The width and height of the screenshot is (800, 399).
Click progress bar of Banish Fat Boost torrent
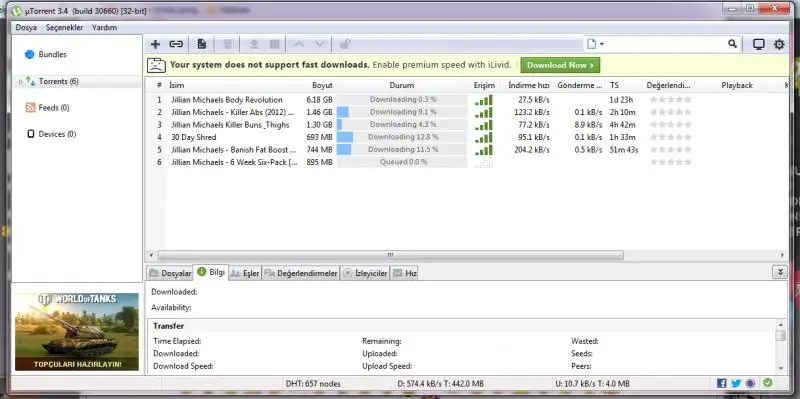click(x=402, y=149)
